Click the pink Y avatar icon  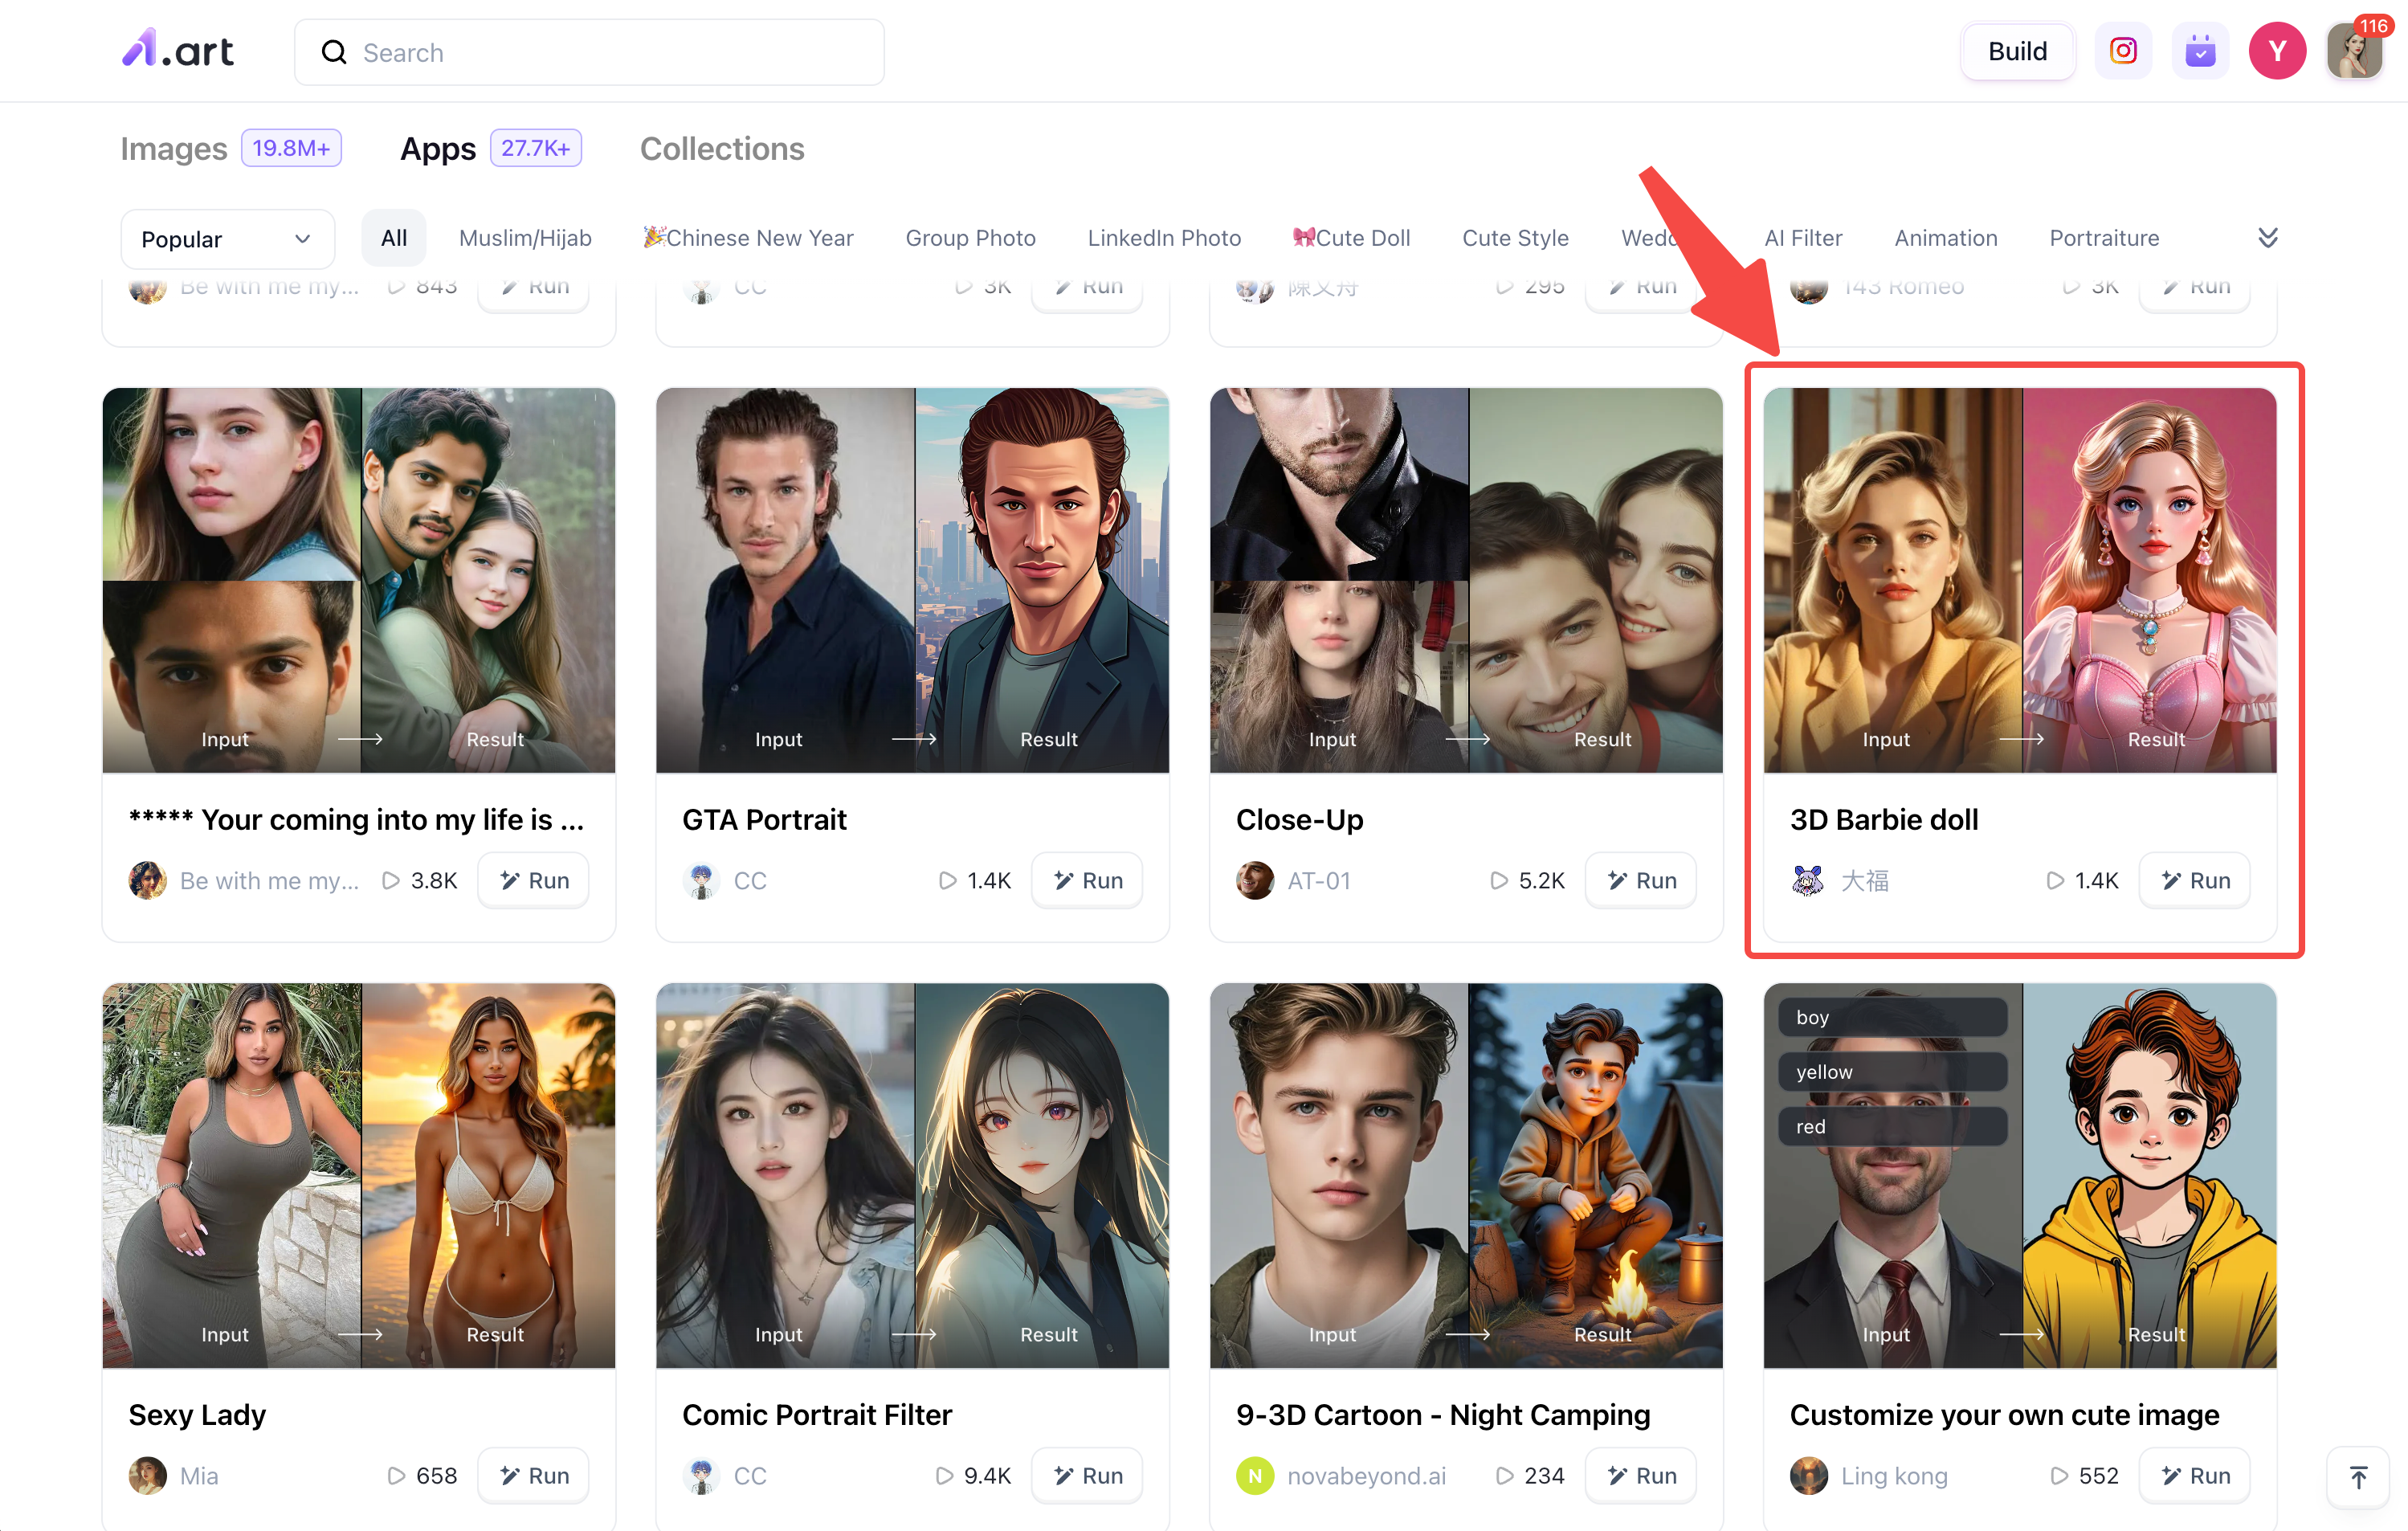coord(2276,51)
